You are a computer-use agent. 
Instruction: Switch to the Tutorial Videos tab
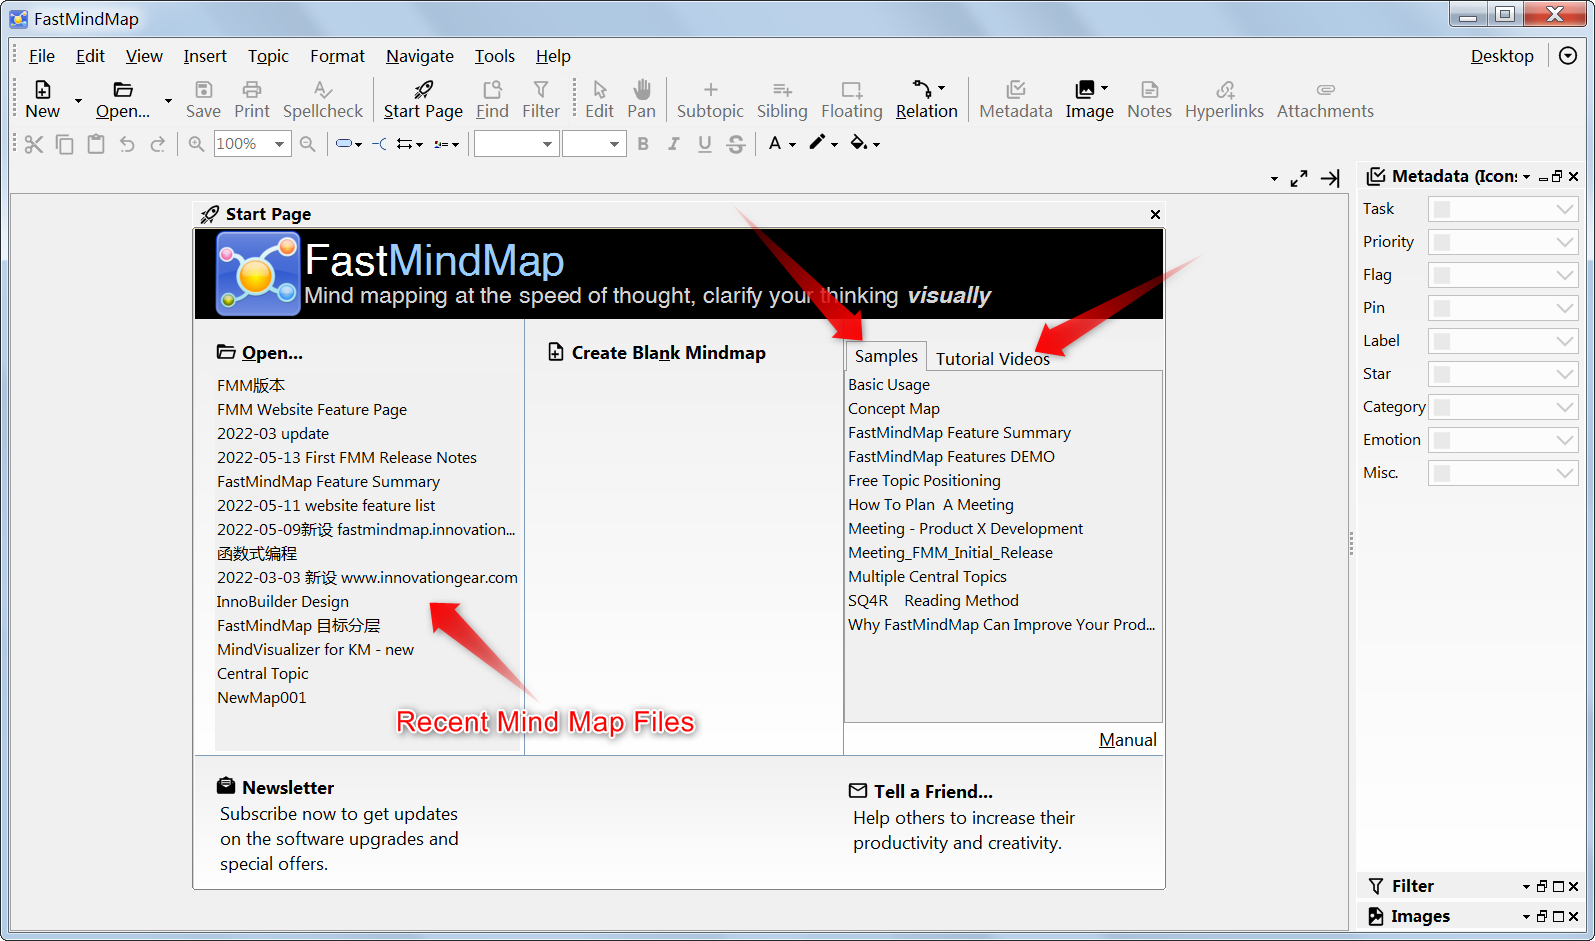tap(993, 358)
